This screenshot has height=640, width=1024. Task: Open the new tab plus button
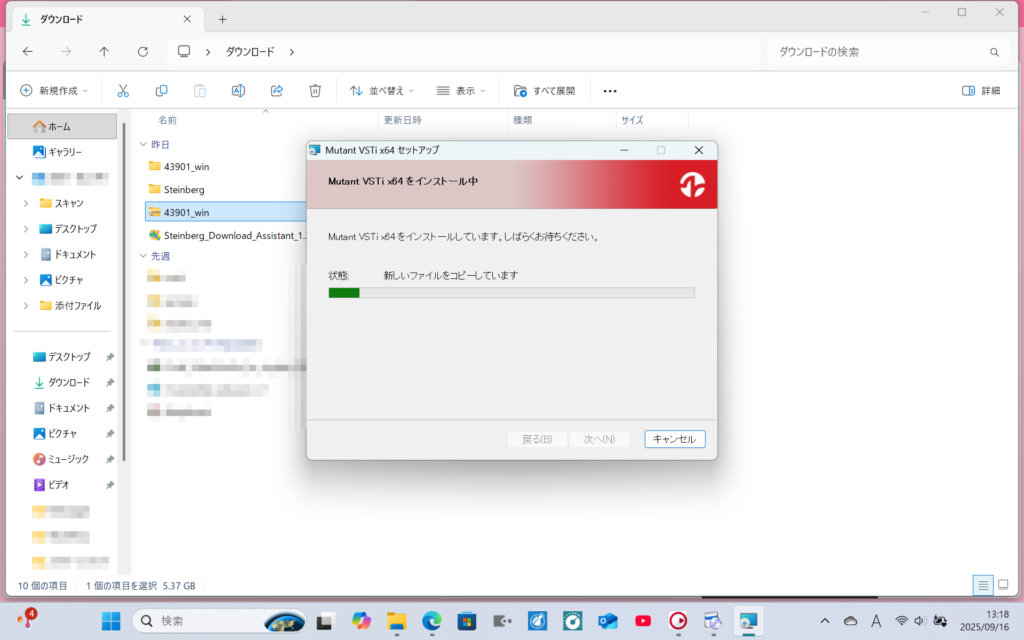(222, 19)
